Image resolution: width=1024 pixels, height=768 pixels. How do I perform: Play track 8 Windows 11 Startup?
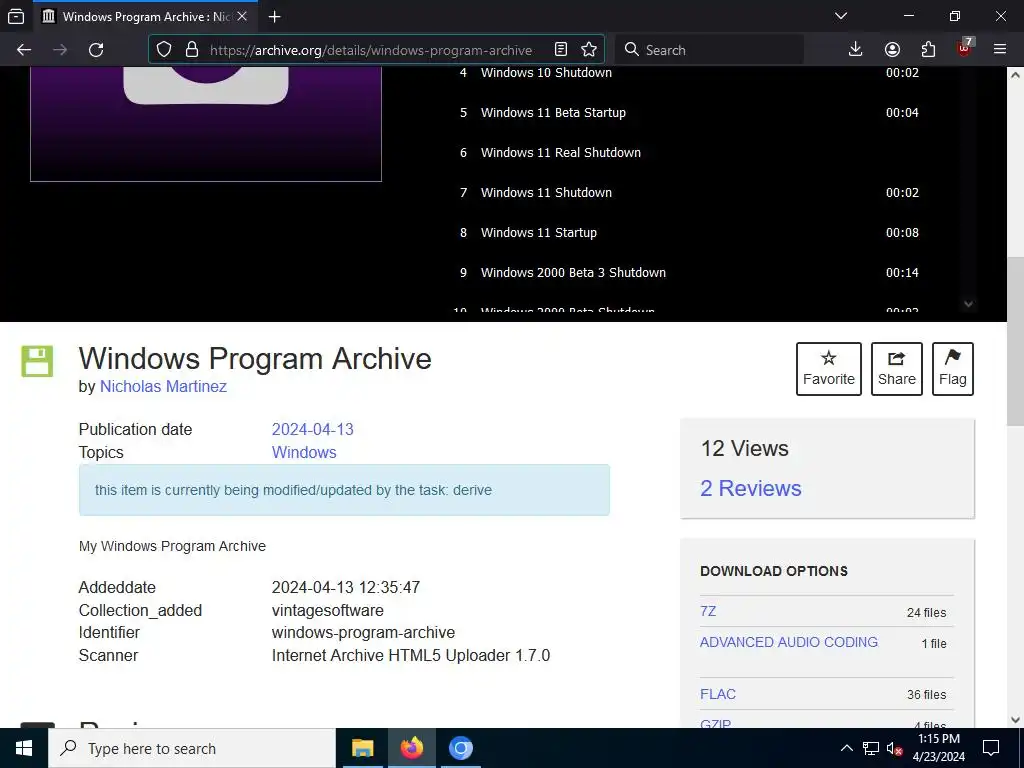[x=688, y=232]
